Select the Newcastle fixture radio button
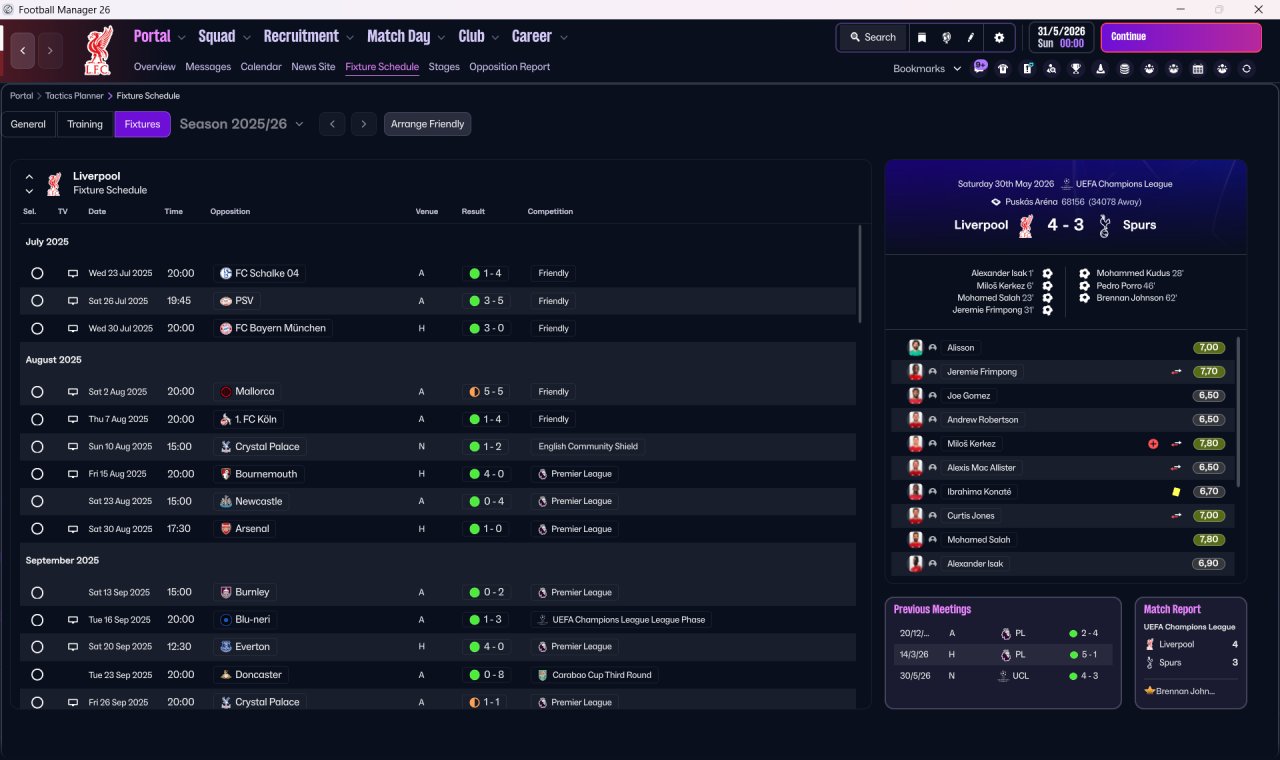 pyautogui.click(x=37, y=501)
